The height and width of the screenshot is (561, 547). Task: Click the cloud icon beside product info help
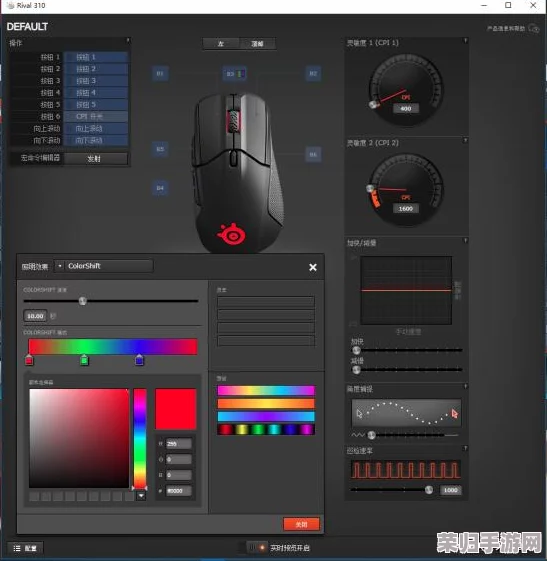click(534, 28)
